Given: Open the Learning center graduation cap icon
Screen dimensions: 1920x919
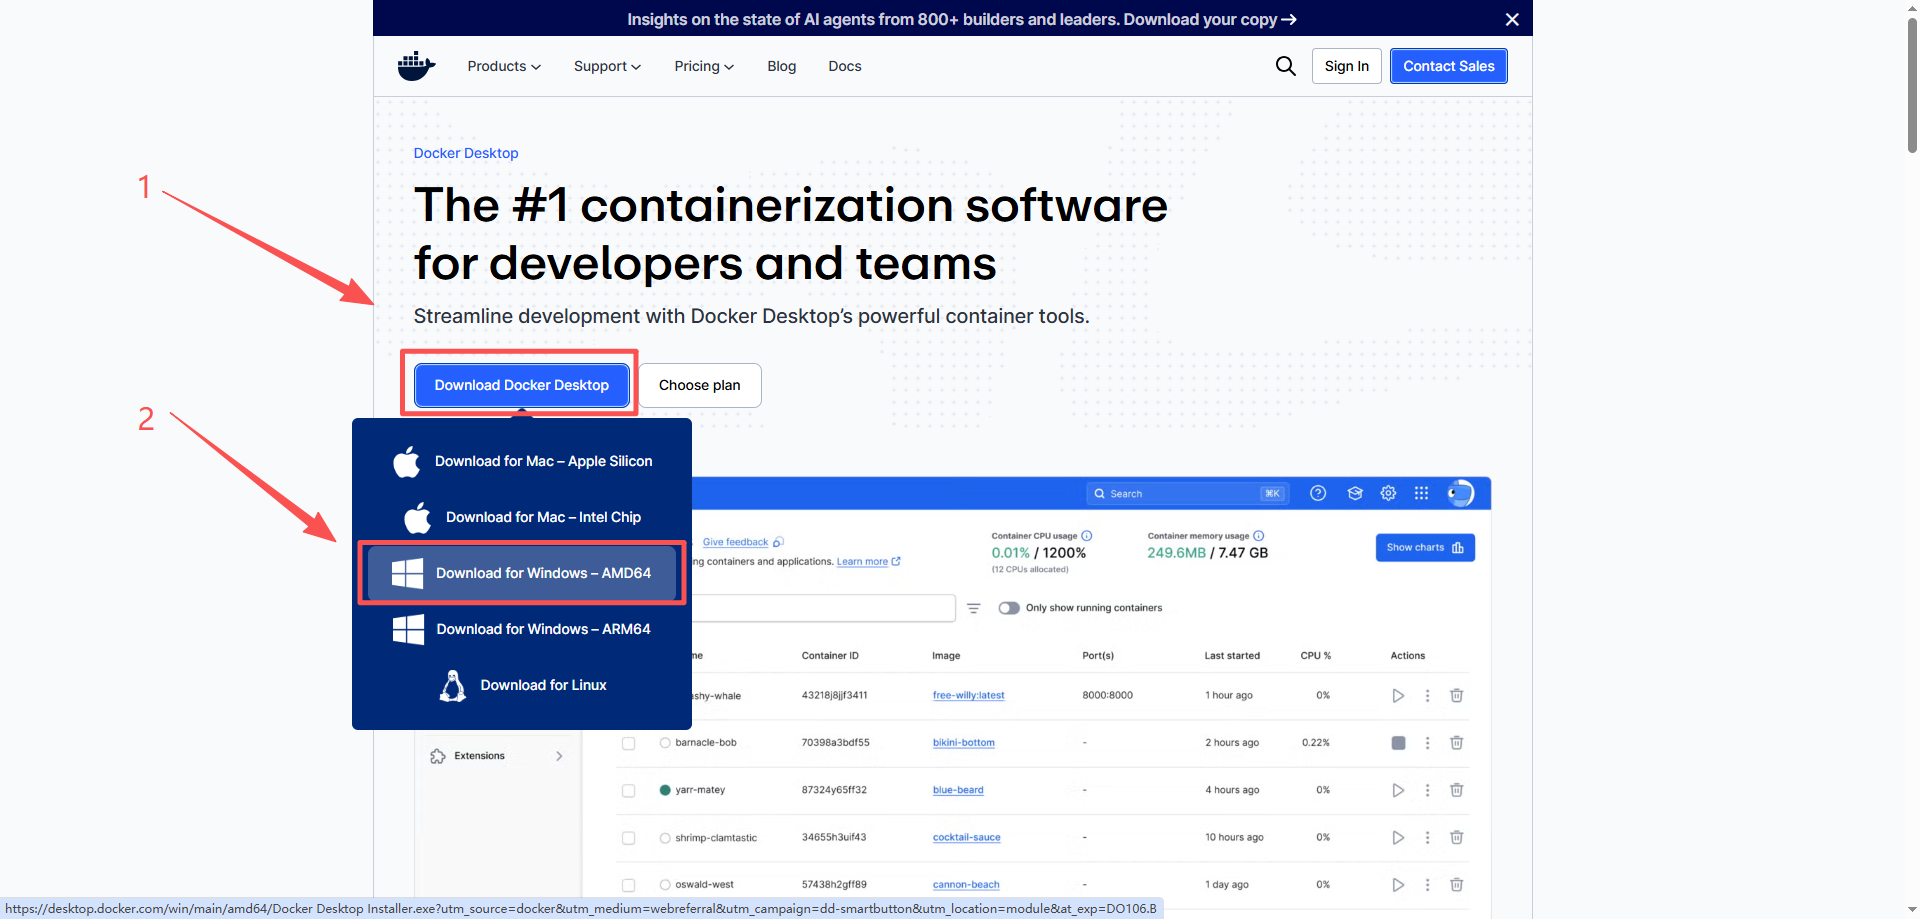Looking at the screenshot, I should (x=1355, y=493).
